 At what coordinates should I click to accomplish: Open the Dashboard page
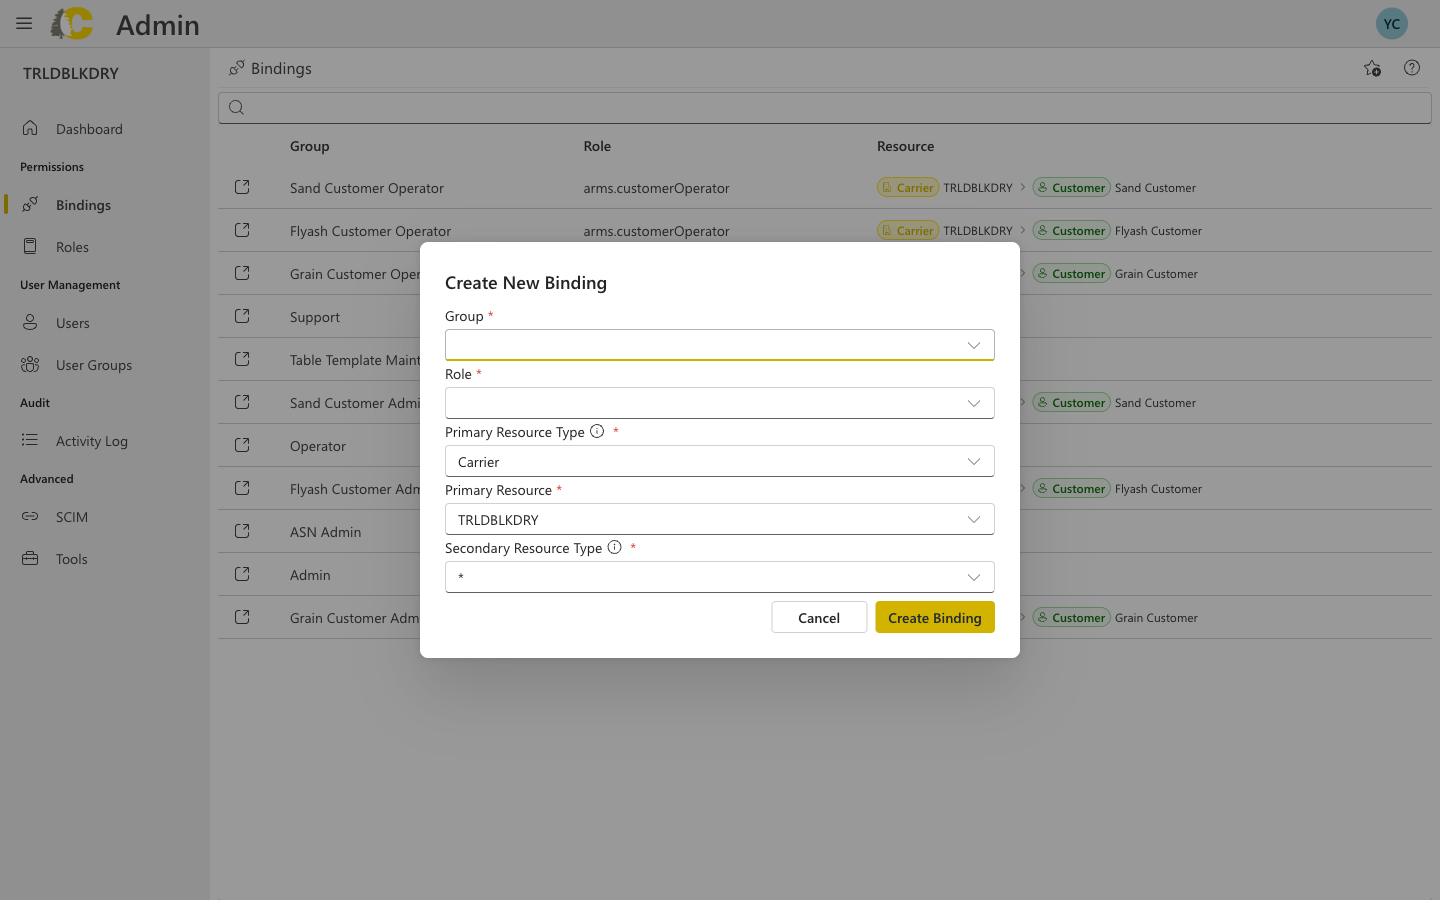tap(89, 128)
